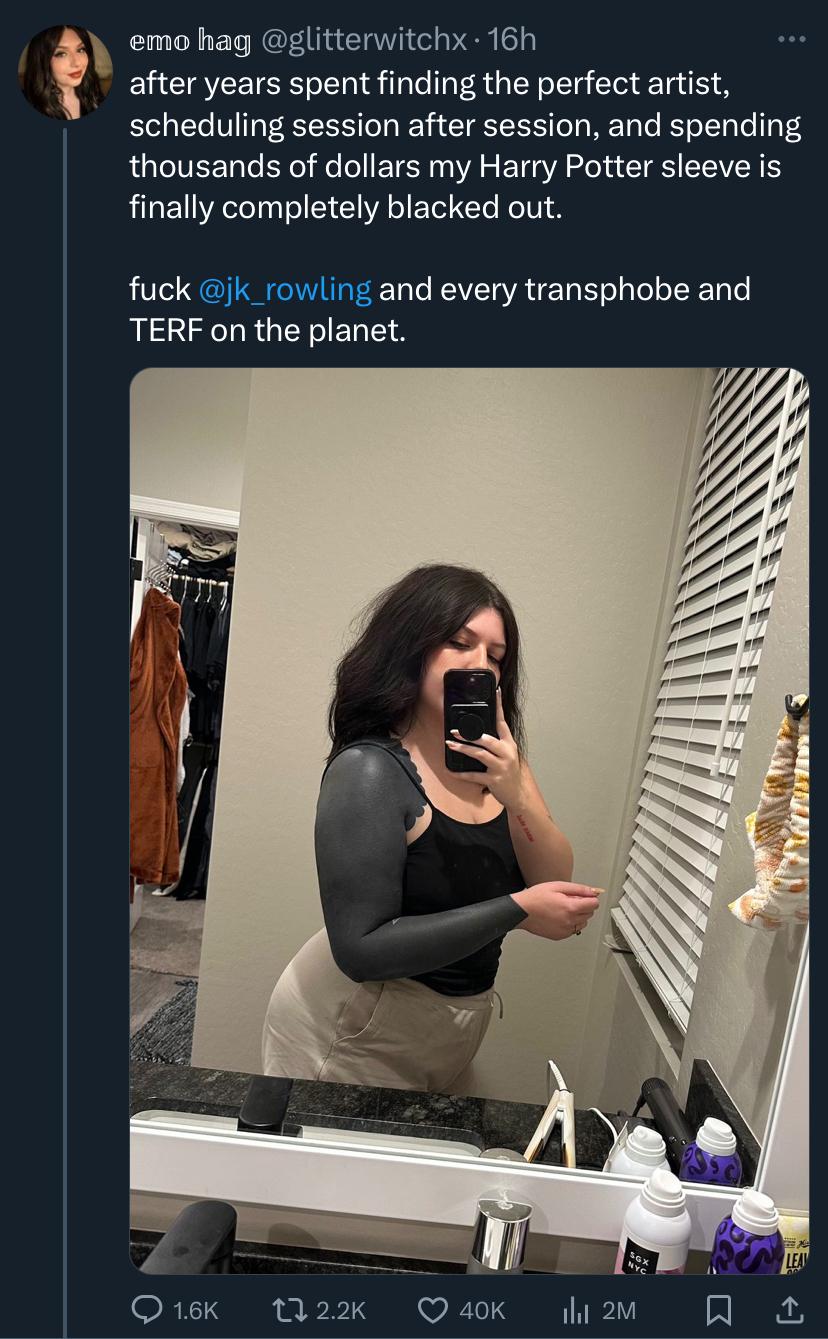Open the emo hag profile avatar
The width and height of the screenshot is (828, 1339).
tap(66, 72)
